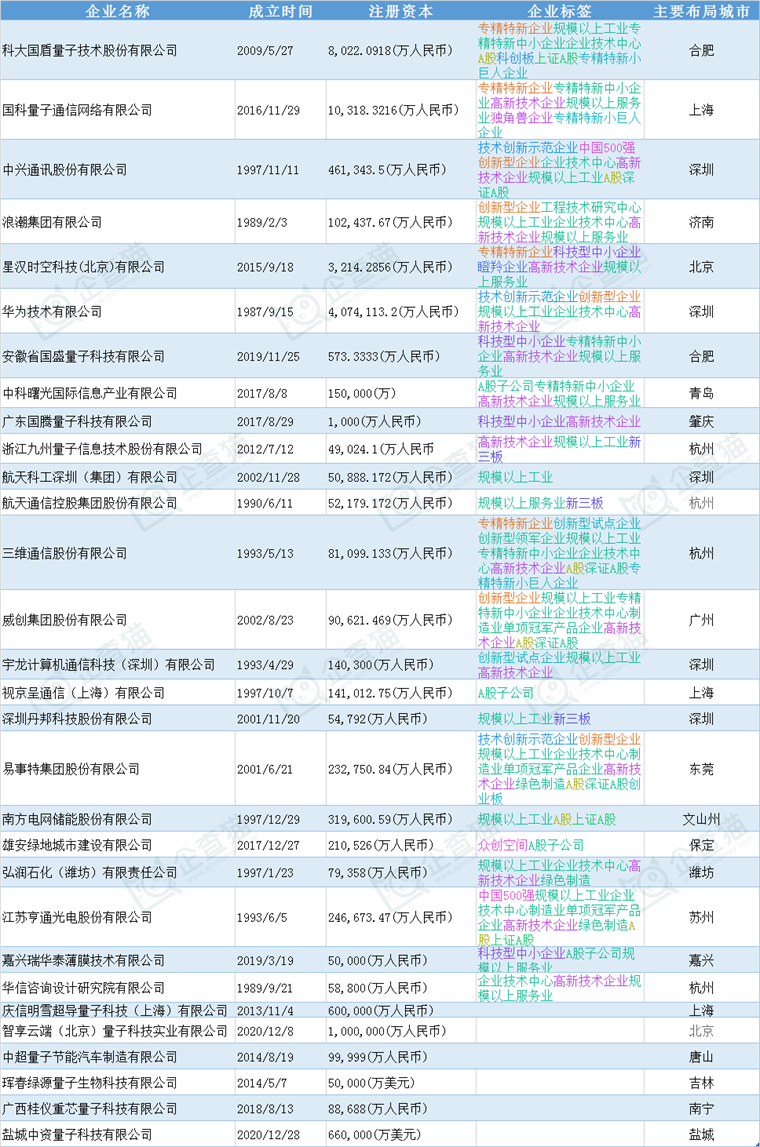Viewport: 760px width, 1147px height.
Task: Click registered capital 1,000,000(万人民币)
Action: (388, 1031)
